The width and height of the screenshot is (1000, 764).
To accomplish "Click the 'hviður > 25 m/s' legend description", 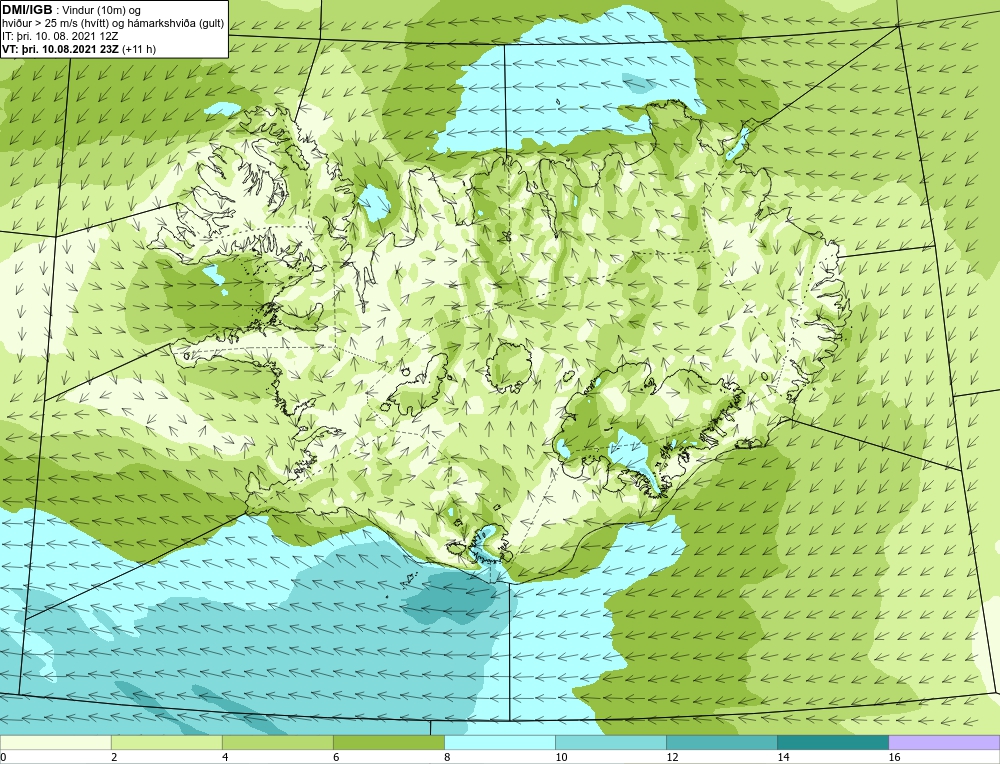I will [x=113, y=24].
